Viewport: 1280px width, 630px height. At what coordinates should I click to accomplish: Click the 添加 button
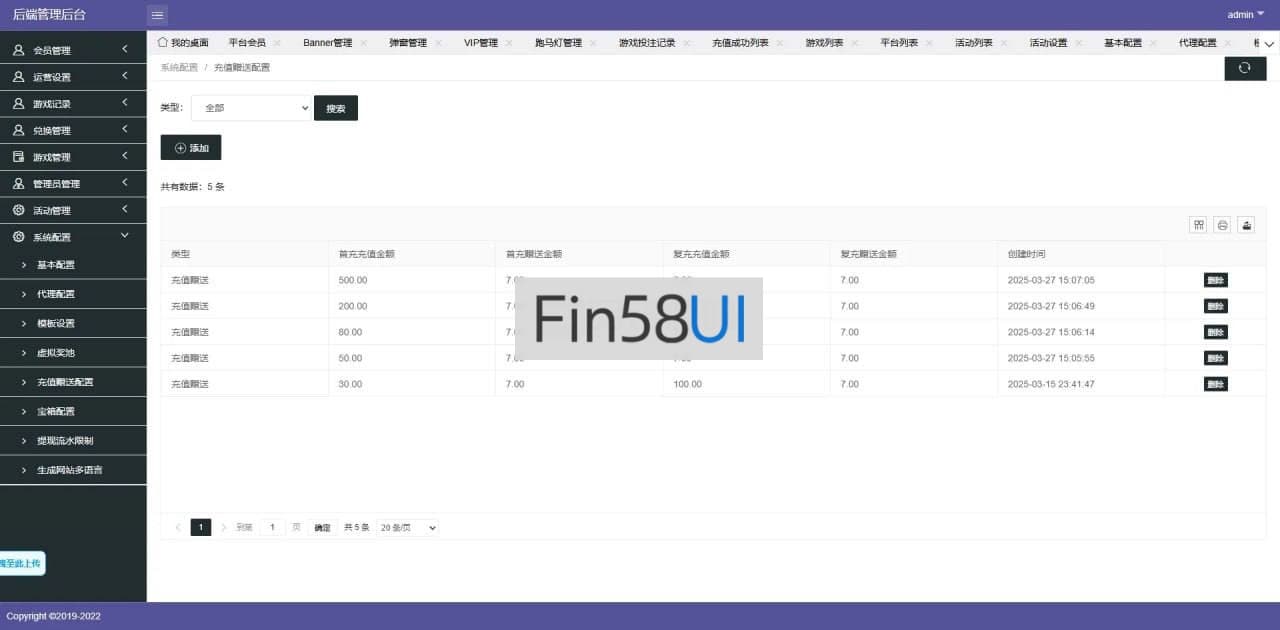click(191, 148)
